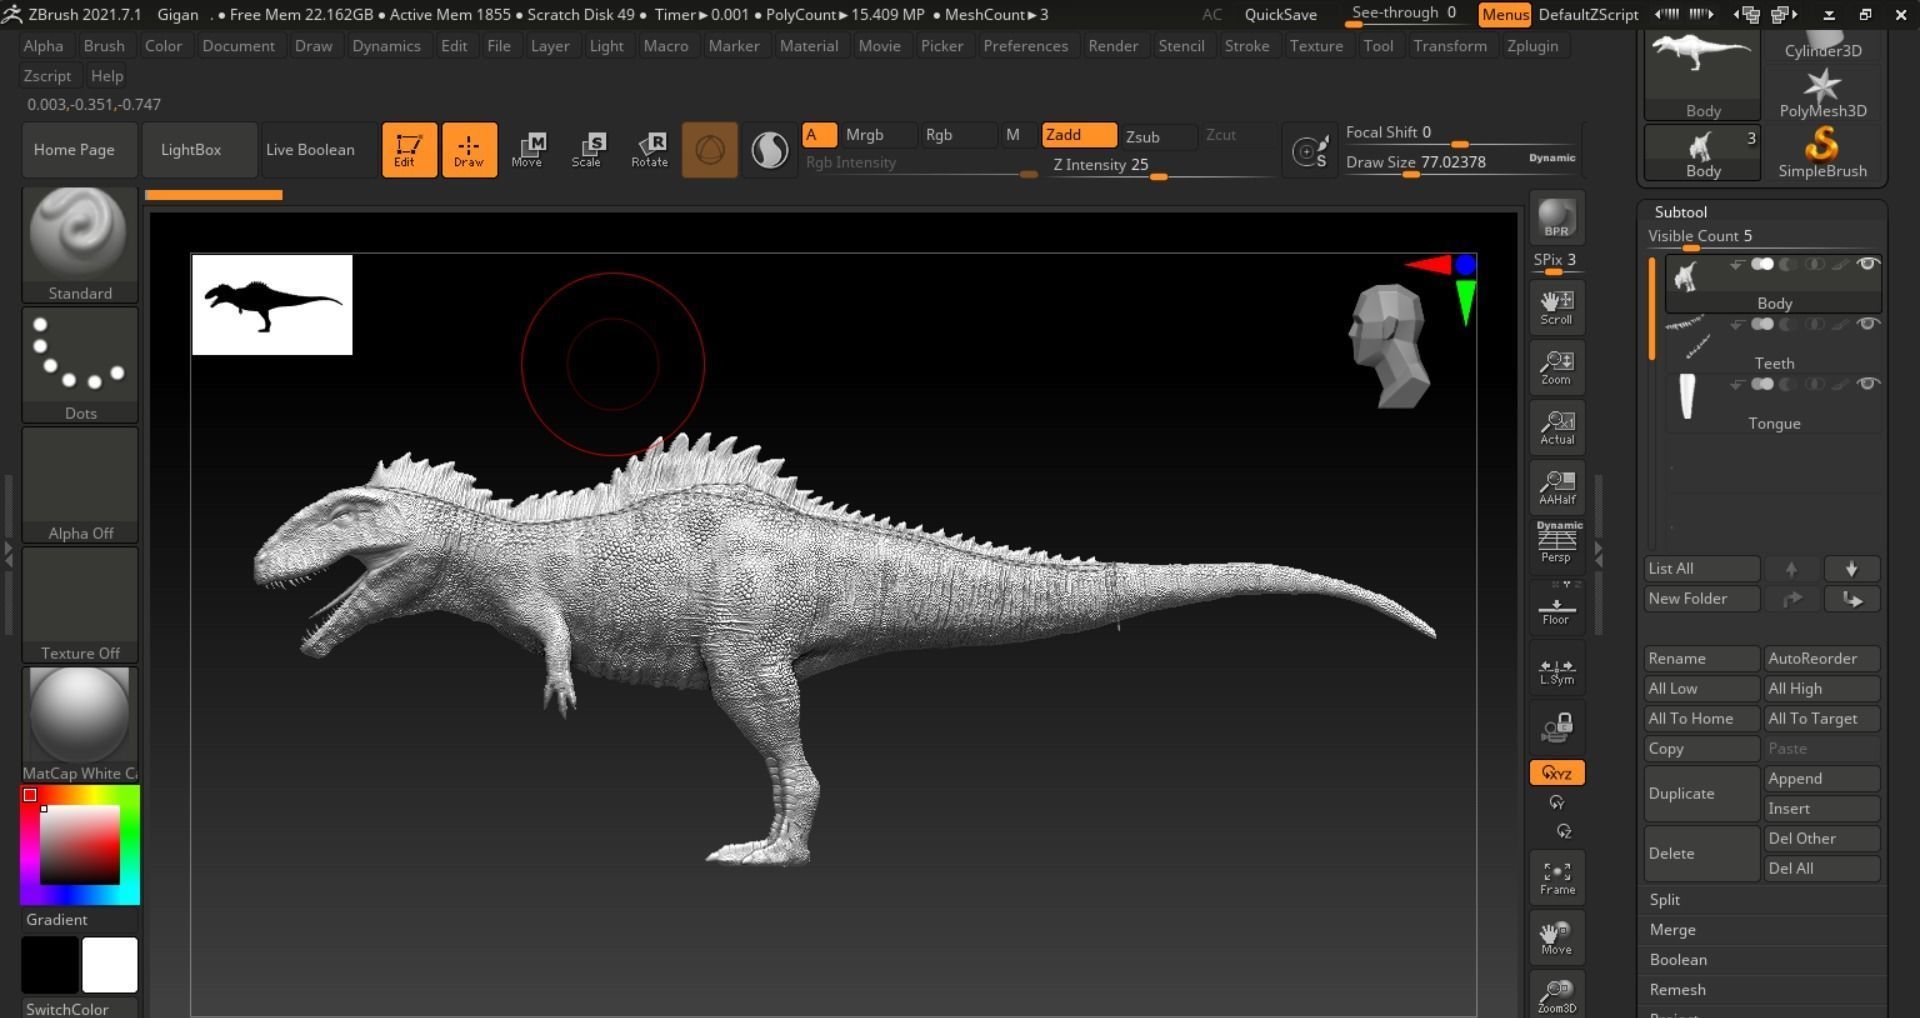This screenshot has width=1920, height=1018.
Task: Open the Dots stroke picker
Action: click(80, 365)
